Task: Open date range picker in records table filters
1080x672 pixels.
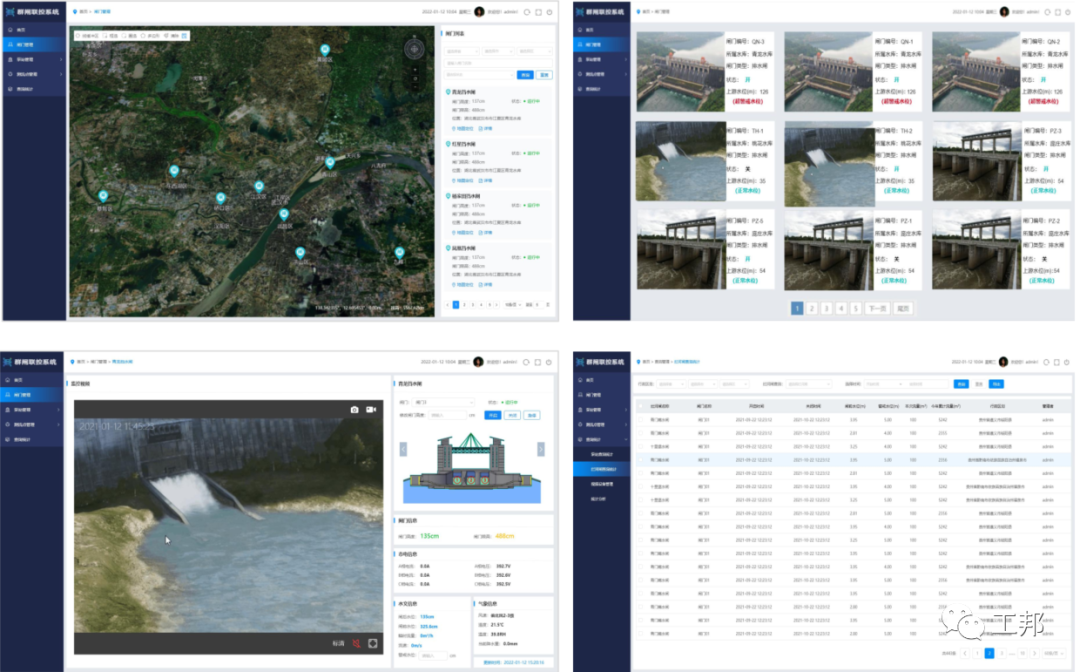Action: point(906,384)
